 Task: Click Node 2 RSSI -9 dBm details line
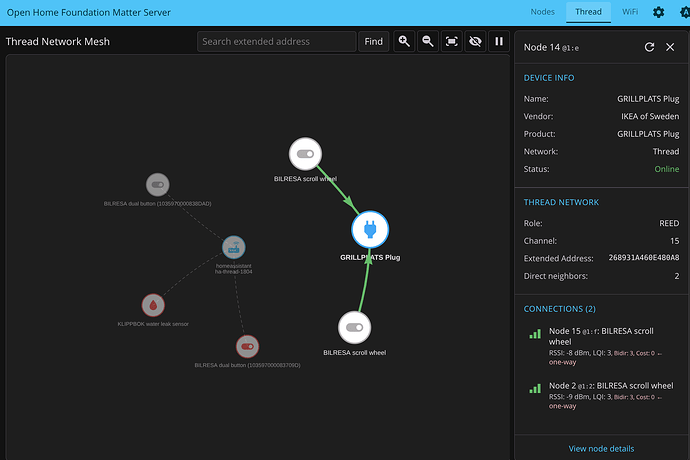pyautogui.click(x=605, y=401)
